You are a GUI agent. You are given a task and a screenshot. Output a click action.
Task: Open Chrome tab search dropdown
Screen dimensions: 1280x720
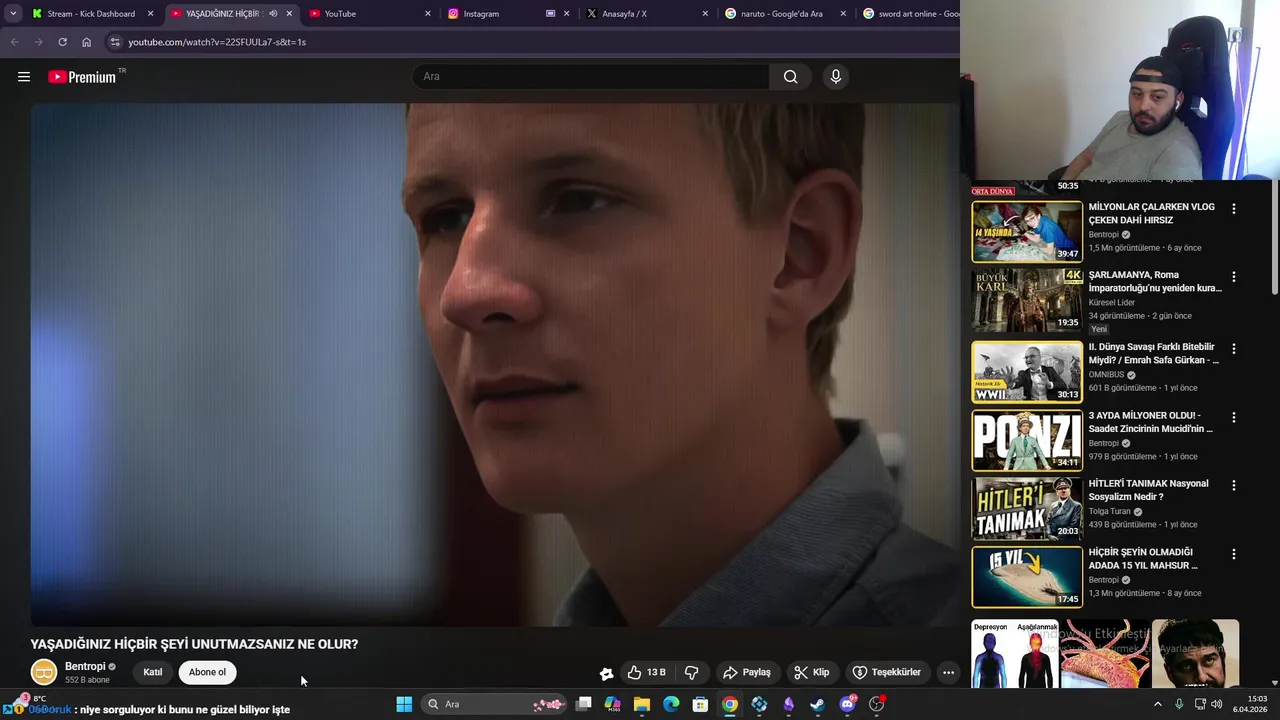(12, 14)
